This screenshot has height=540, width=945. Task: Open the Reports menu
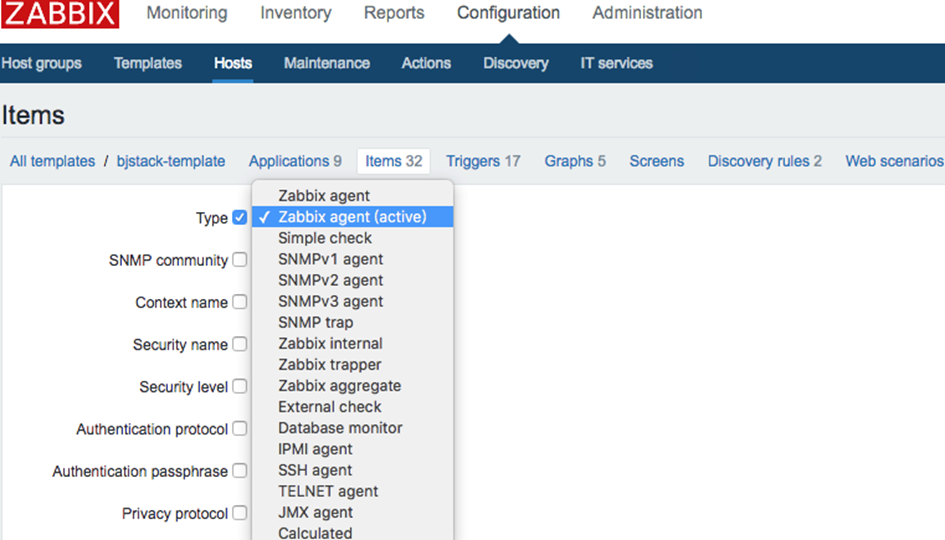pos(394,13)
